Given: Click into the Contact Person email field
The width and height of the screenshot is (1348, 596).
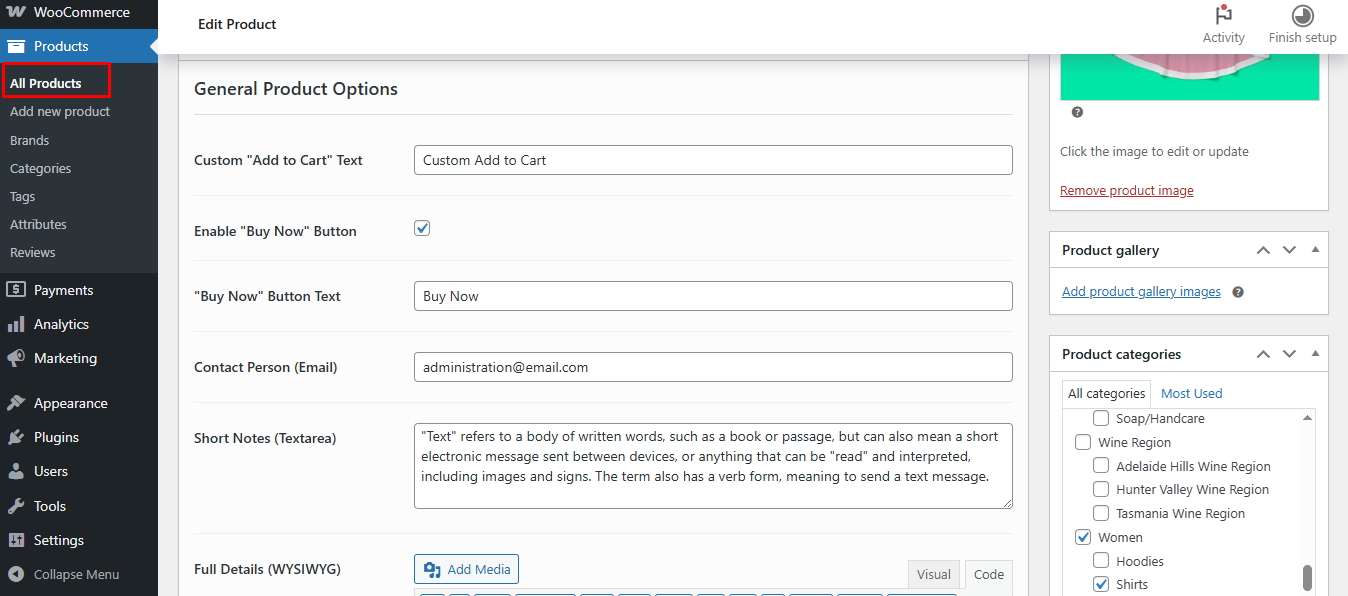Looking at the screenshot, I should pos(712,367).
